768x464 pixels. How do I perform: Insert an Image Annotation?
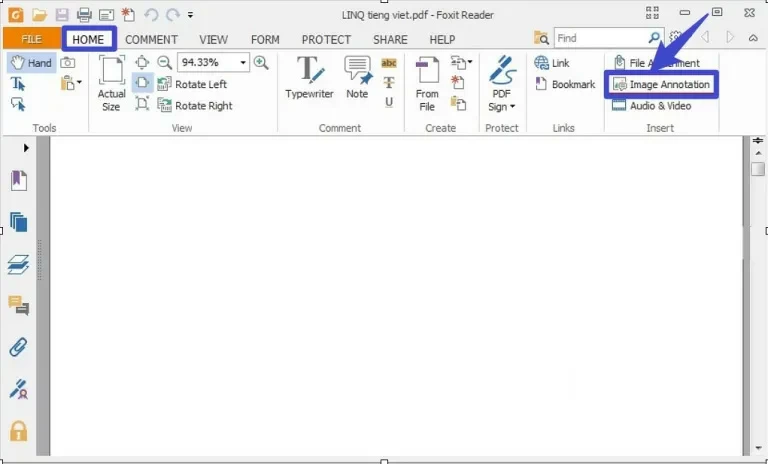(661, 84)
